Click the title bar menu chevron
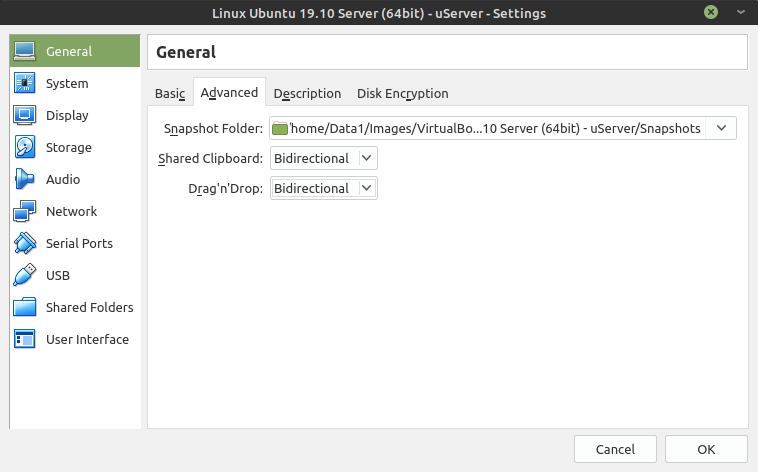 (x=741, y=12)
